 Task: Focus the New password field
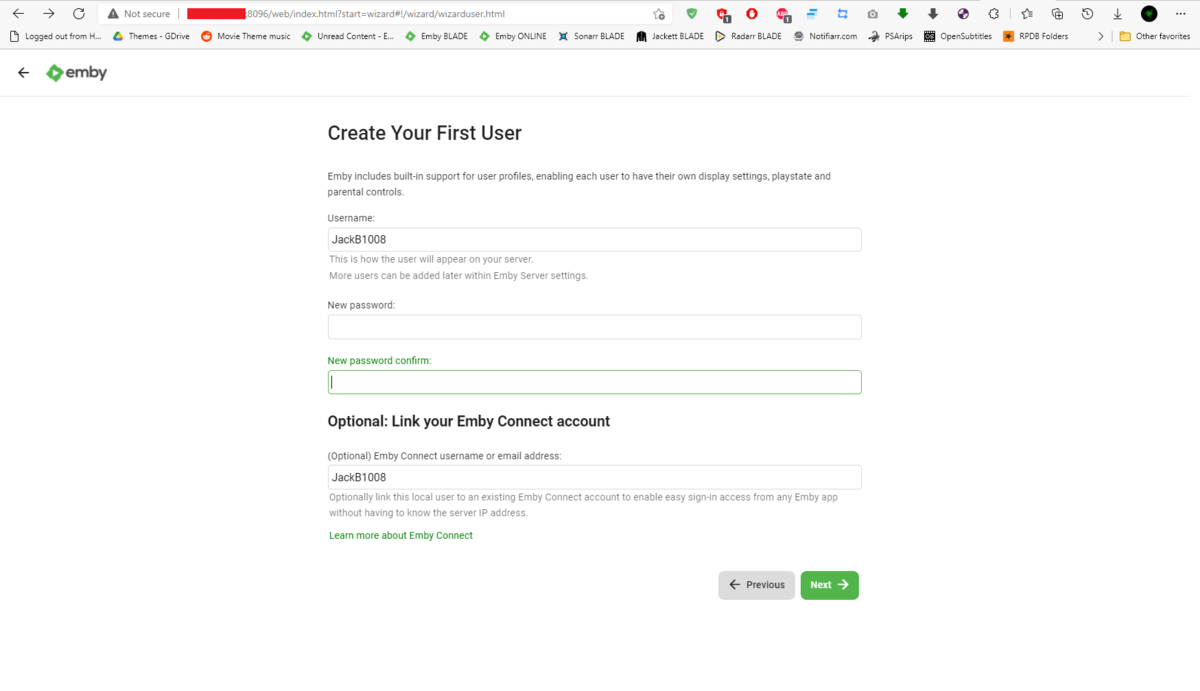click(594, 326)
